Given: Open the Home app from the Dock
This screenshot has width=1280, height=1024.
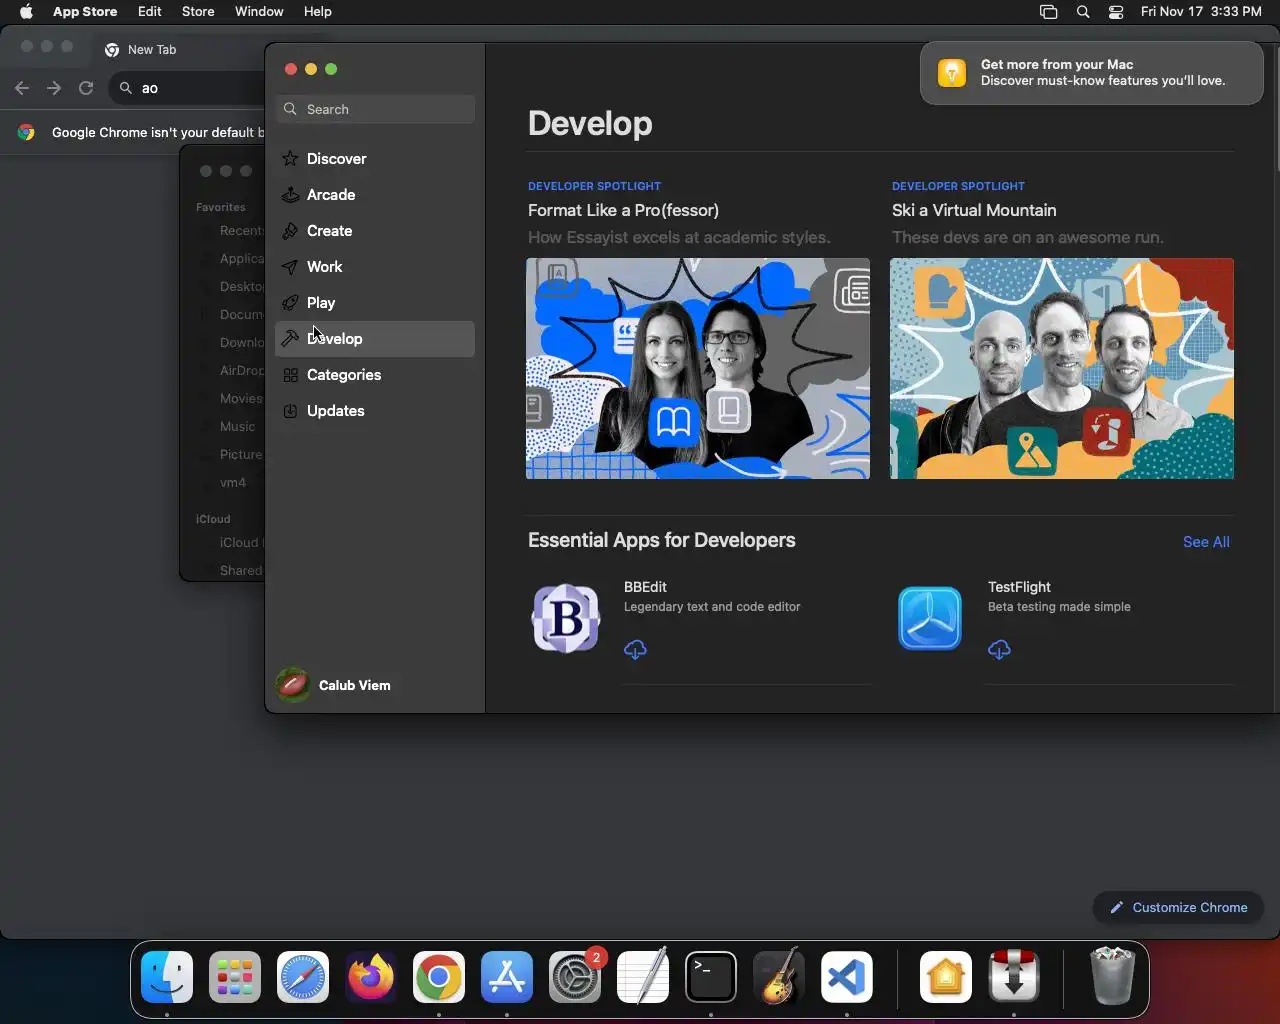Looking at the screenshot, I should 946,977.
